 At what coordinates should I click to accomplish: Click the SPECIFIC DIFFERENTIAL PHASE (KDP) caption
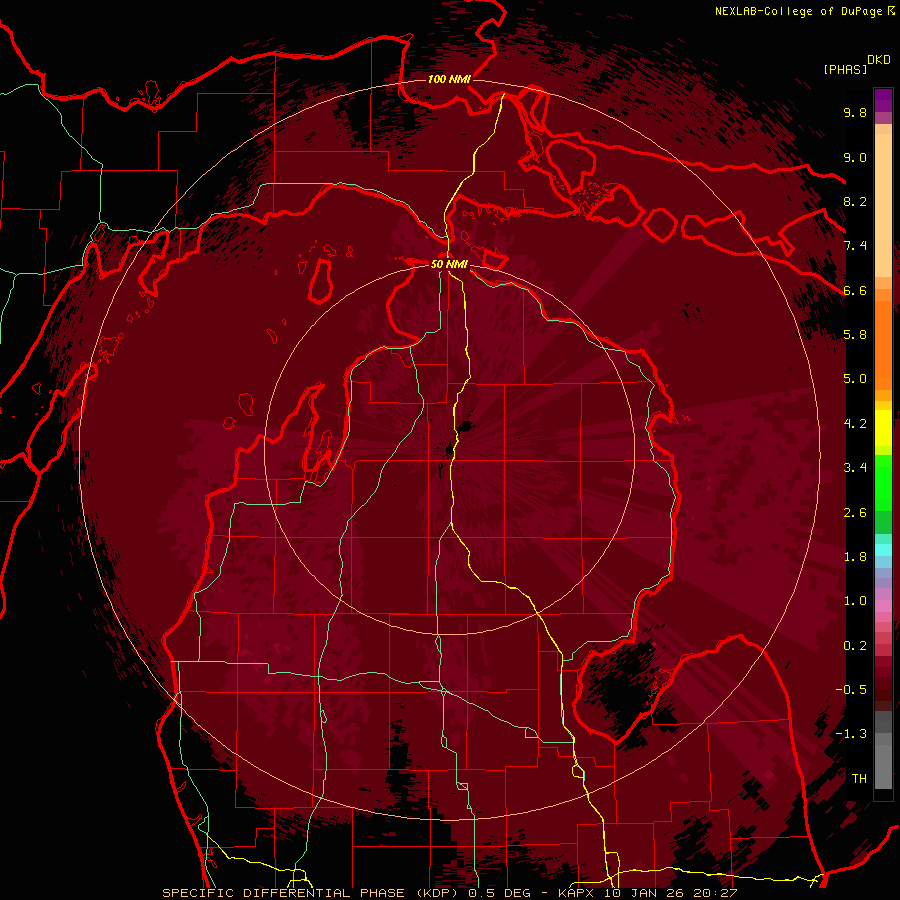312,893
